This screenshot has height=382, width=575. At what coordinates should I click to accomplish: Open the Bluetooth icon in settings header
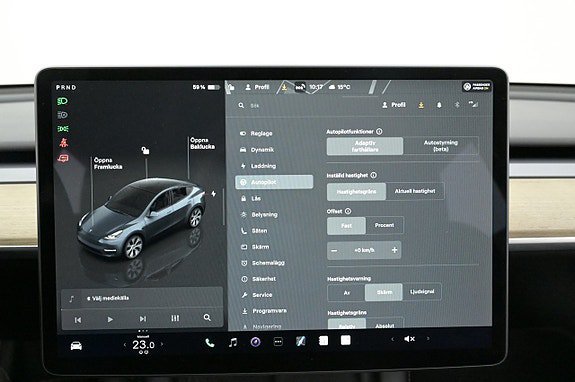click(457, 105)
